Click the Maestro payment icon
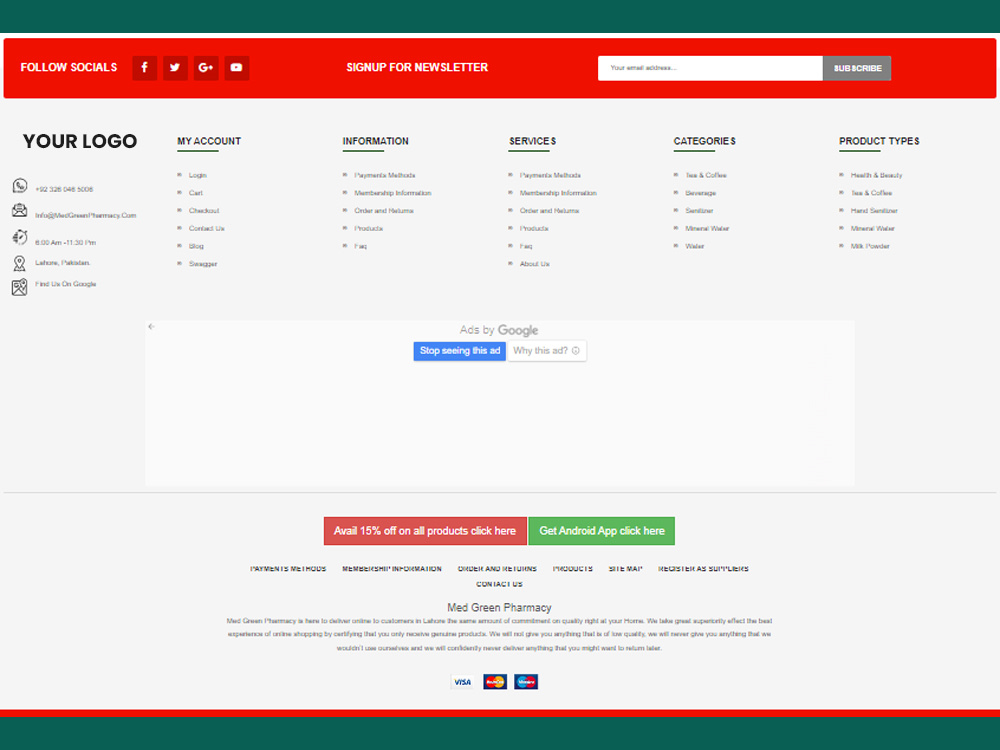This screenshot has height=750, width=1000. coord(526,682)
